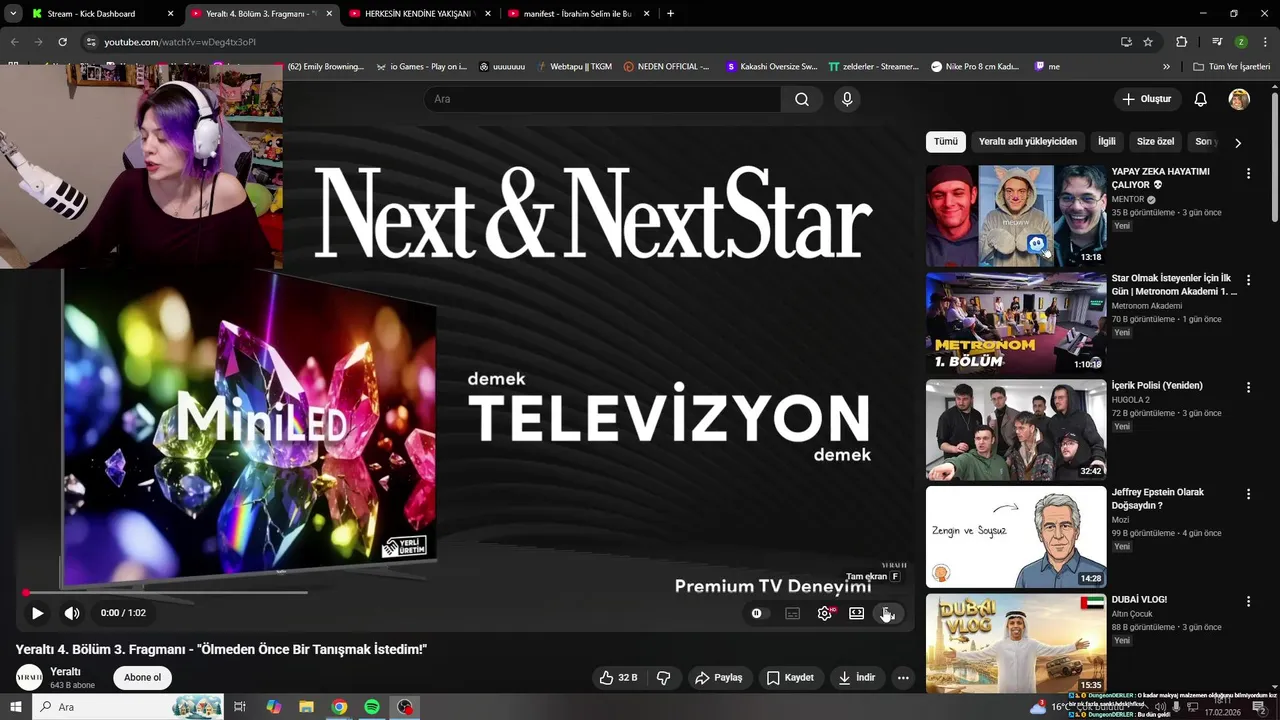Mute the video using the speaker icon
1280x720 pixels.
point(72,613)
